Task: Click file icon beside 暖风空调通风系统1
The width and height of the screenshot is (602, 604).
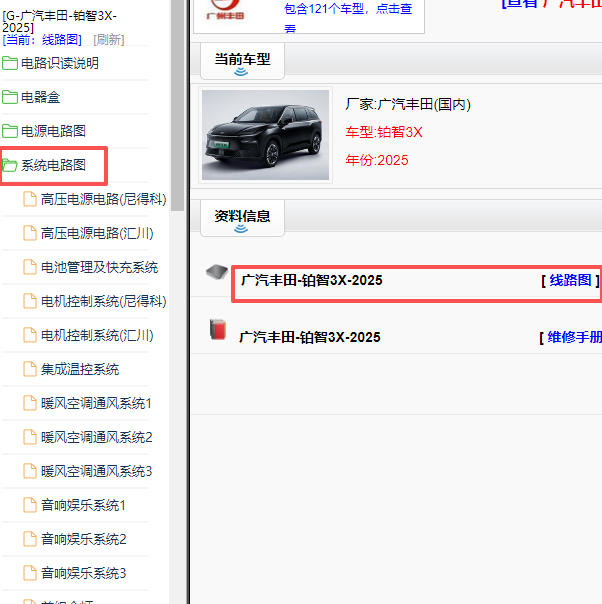Action: [x=30, y=403]
